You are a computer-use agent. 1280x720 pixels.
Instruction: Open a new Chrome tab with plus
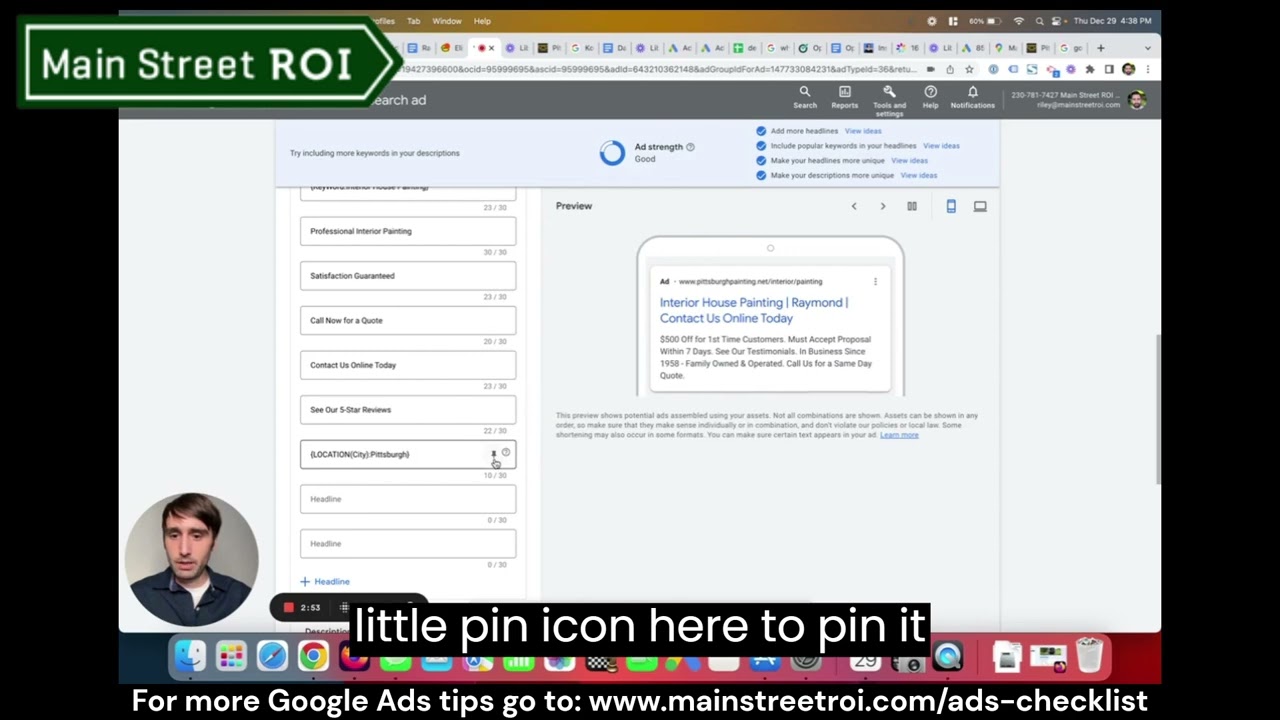1101,48
